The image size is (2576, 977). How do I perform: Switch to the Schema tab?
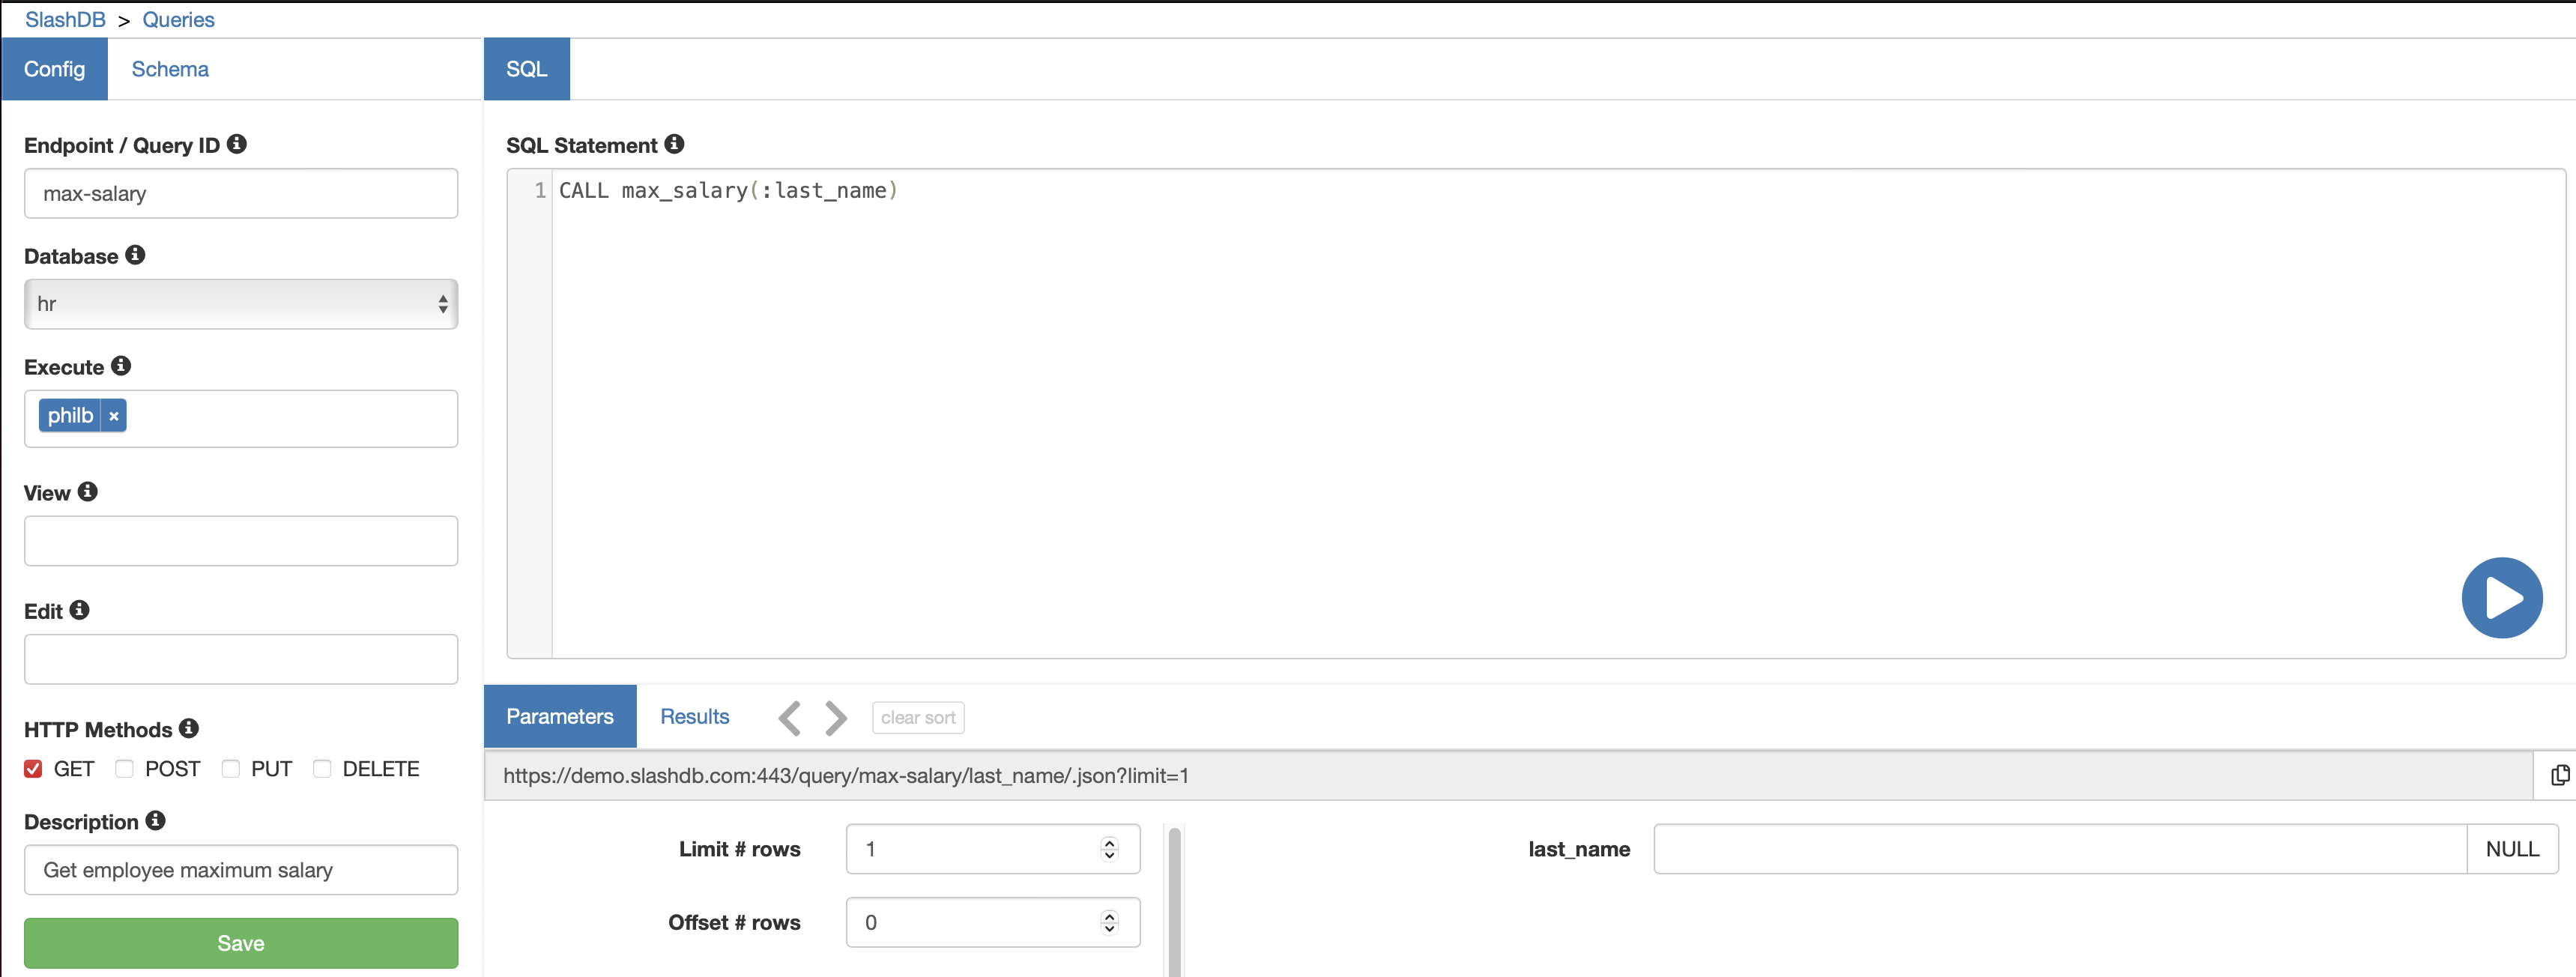pyautogui.click(x=170, y=69)
